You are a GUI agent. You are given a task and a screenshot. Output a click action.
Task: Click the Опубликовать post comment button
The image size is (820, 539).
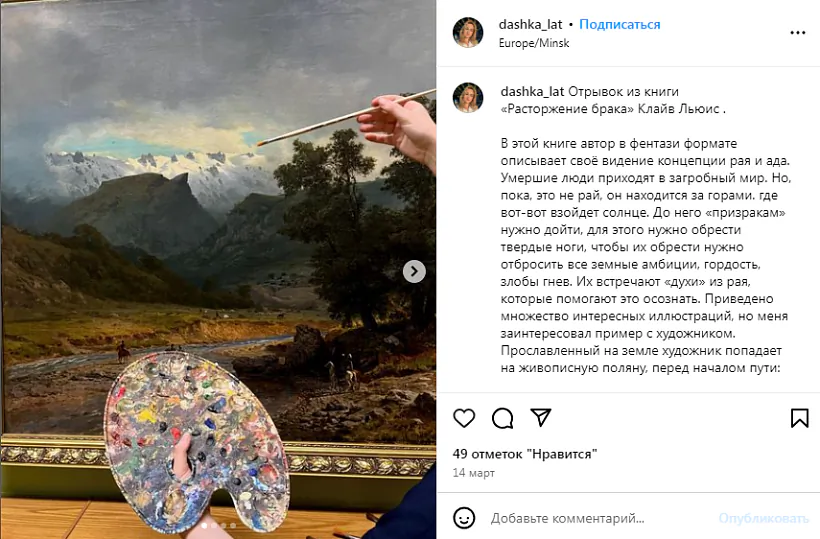[764, 518]
